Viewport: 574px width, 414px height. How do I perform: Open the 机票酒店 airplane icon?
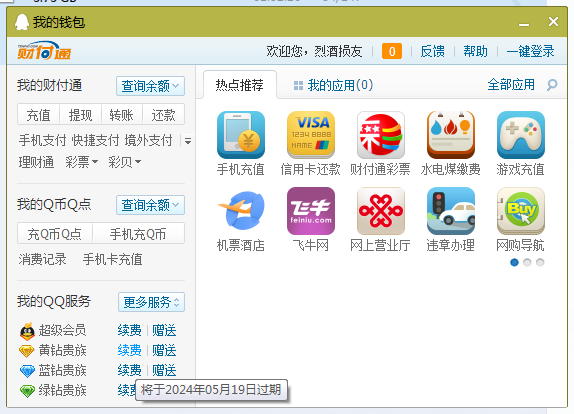tap(241, 211)
